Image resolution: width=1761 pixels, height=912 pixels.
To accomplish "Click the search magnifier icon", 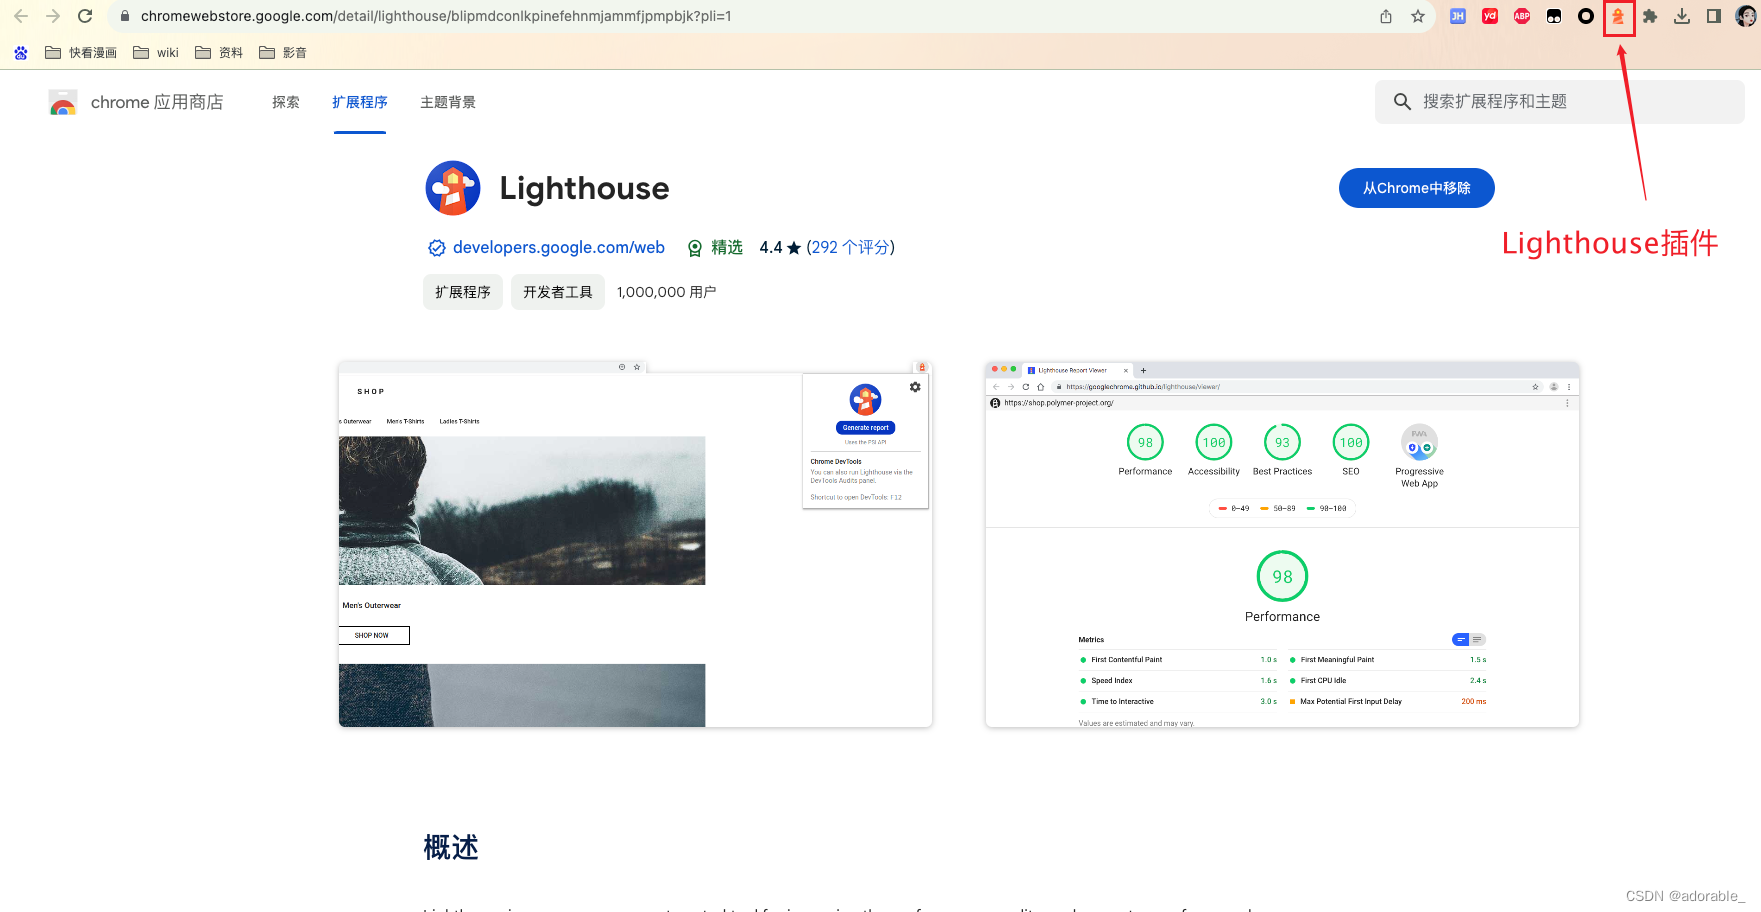I will click(1402, 102).
